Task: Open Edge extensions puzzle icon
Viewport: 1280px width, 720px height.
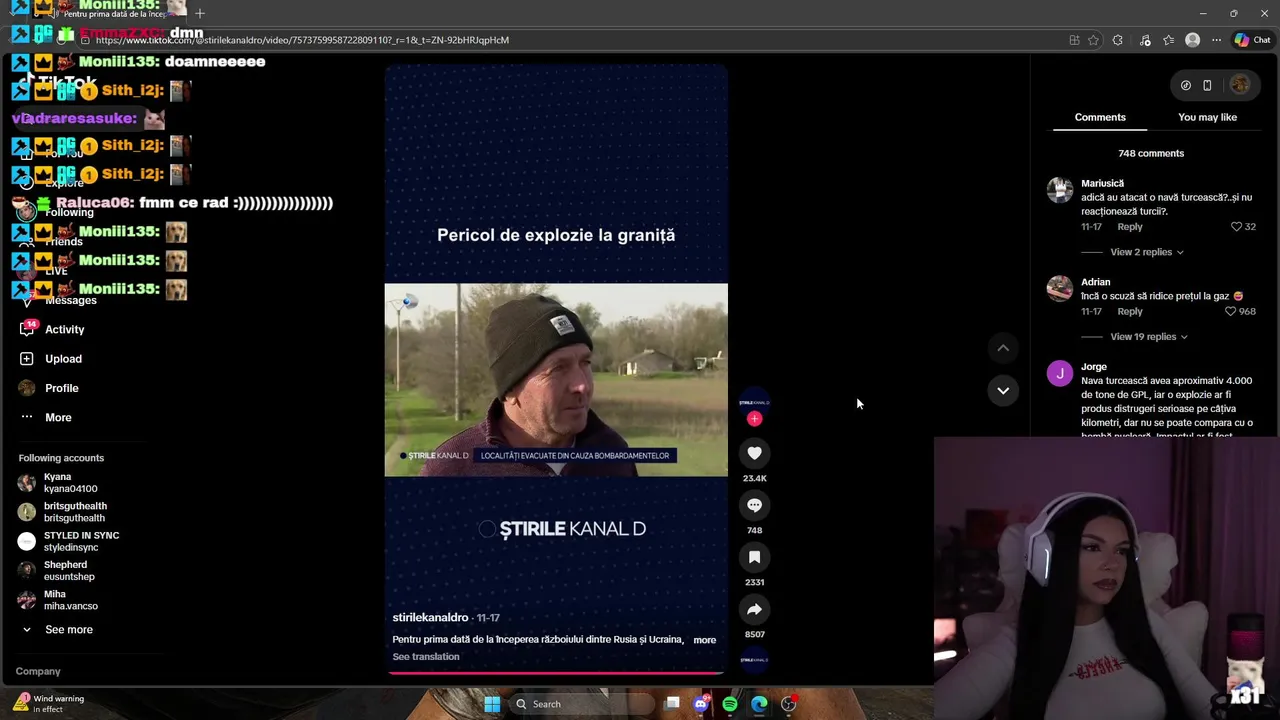Action: click(1118, 40)
